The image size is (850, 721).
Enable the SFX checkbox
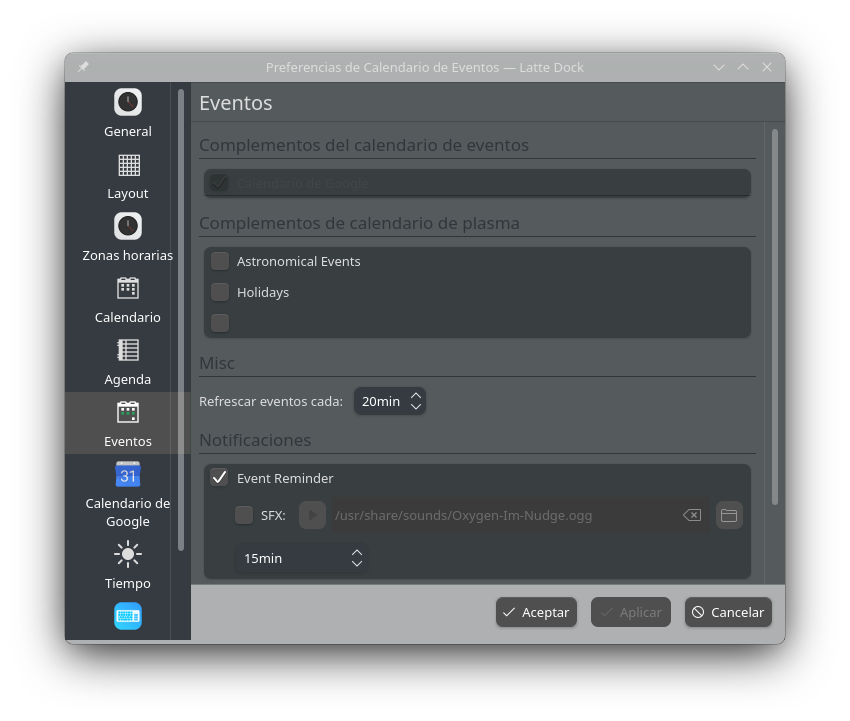click(244, 515)
